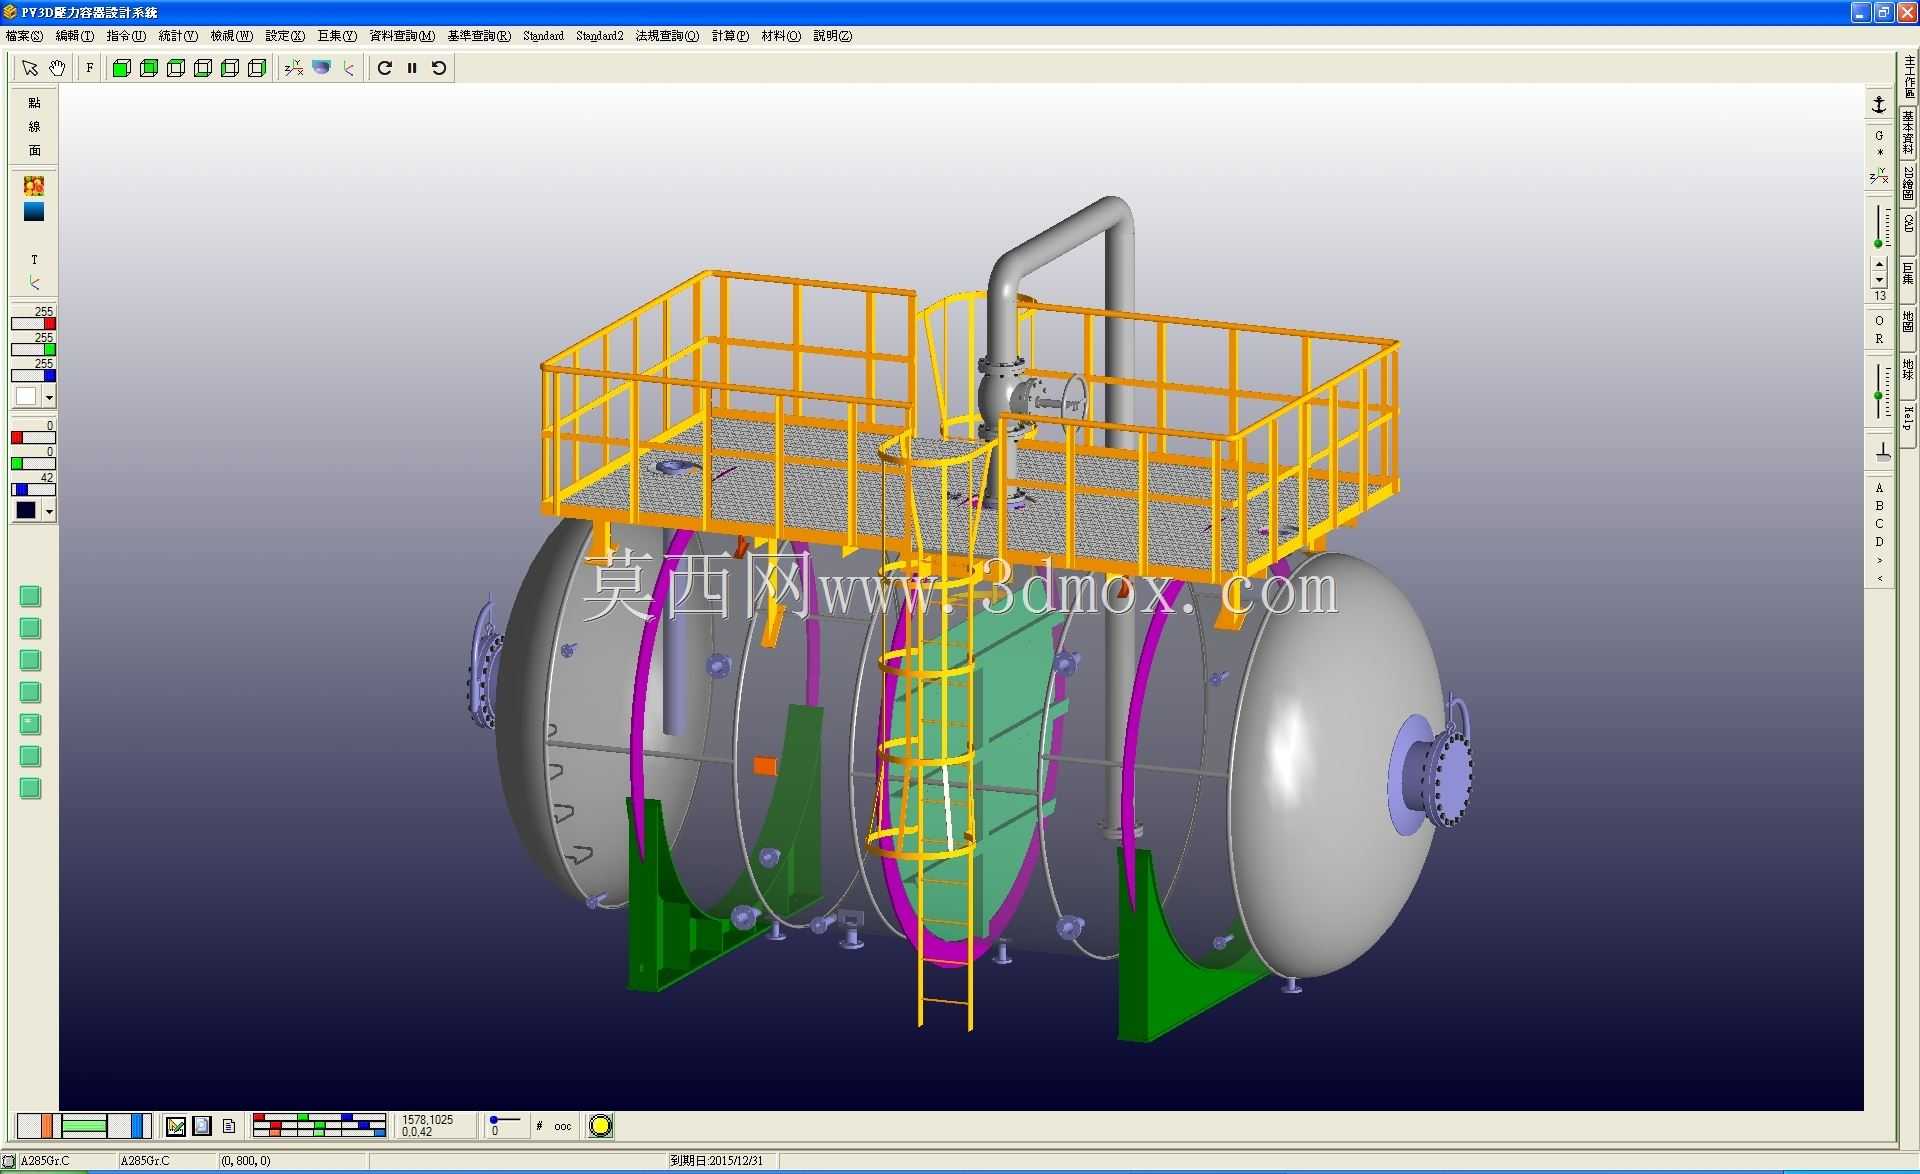Open the 材料 materials menu
1920x1174 pixels.
tap(781, 36)
